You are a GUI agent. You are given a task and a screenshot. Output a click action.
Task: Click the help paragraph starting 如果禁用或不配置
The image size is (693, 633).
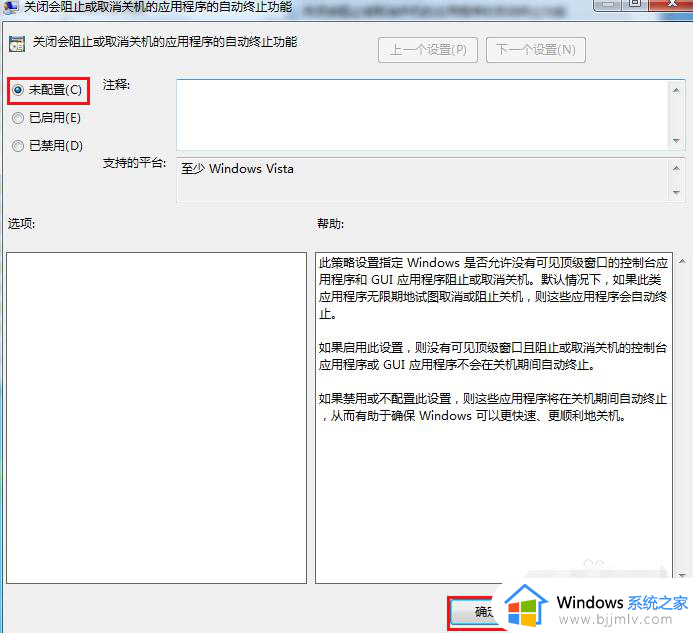[x=493, y=407]
